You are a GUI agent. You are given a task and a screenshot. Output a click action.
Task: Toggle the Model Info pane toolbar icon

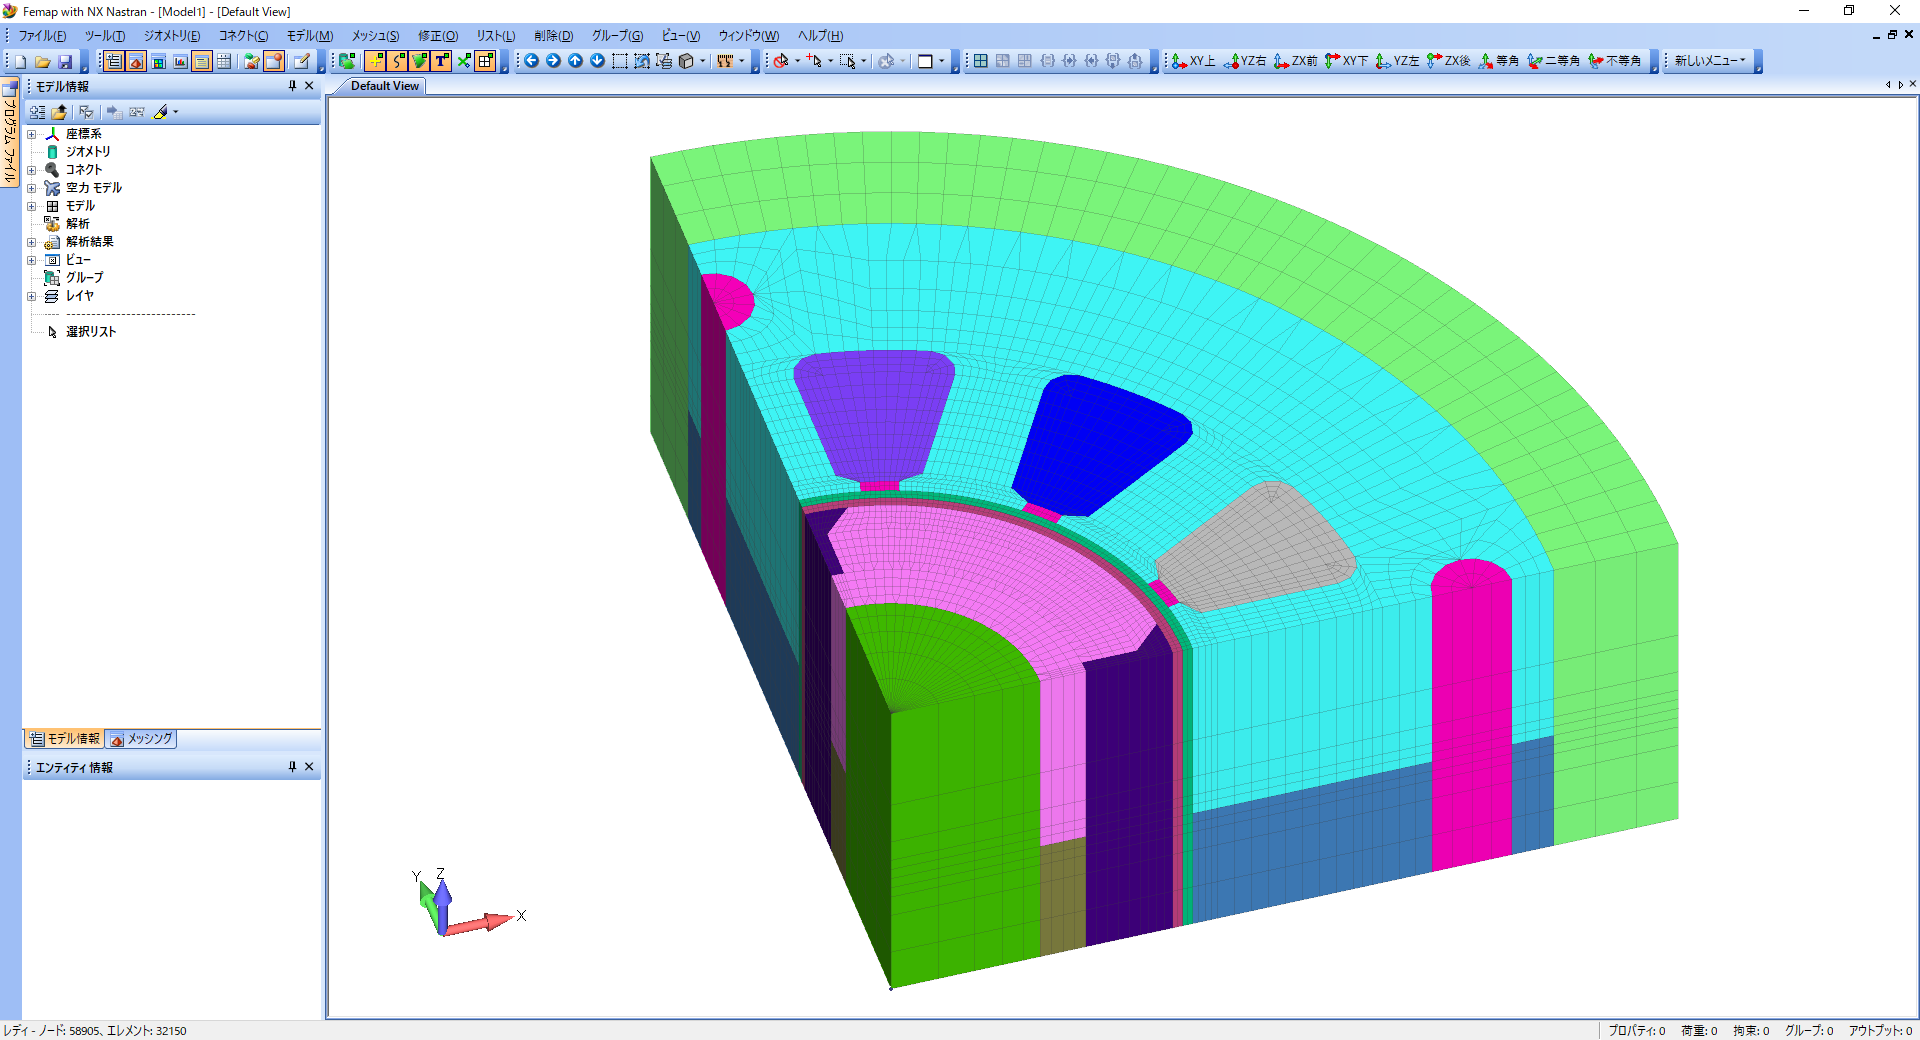(114, 62)
